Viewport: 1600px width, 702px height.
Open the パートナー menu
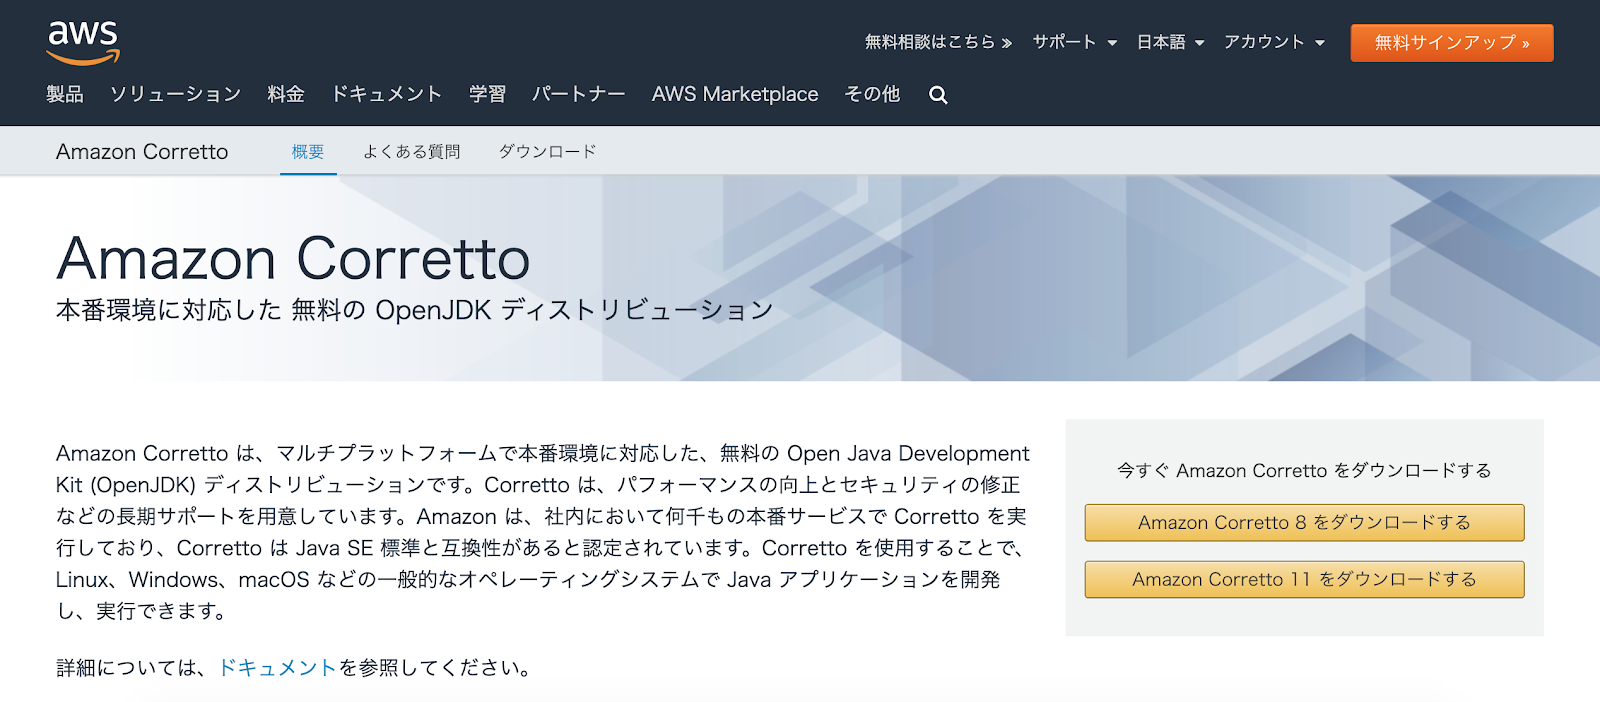coord(578,94)
